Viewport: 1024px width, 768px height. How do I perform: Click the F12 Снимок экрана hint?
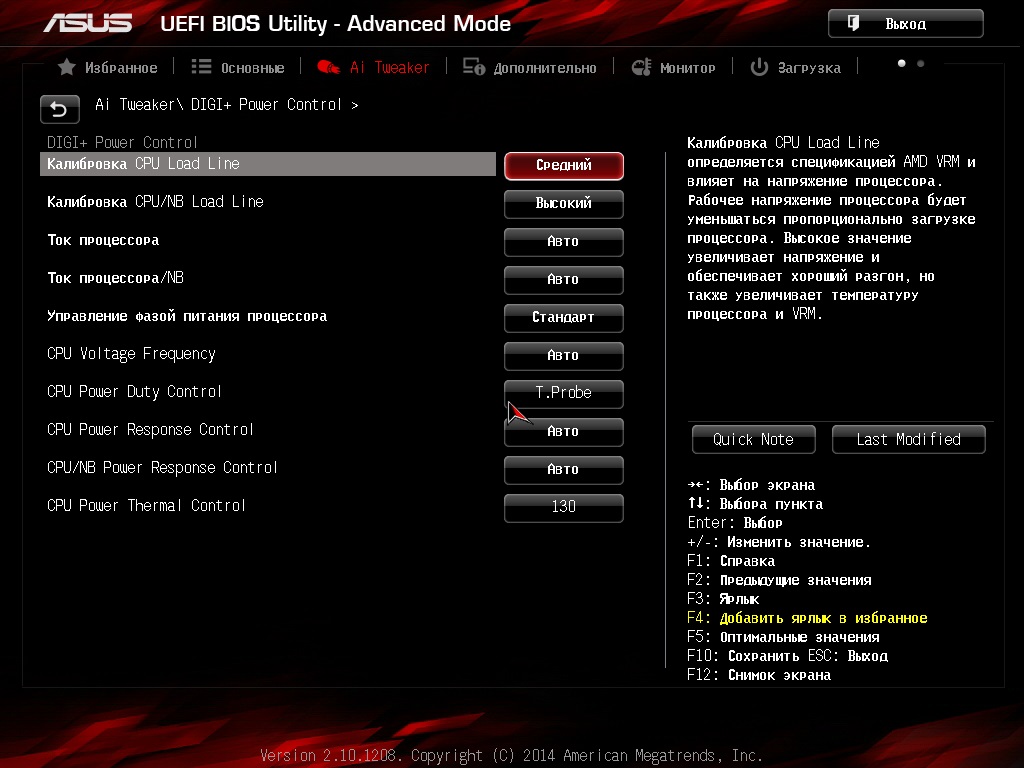759,675
